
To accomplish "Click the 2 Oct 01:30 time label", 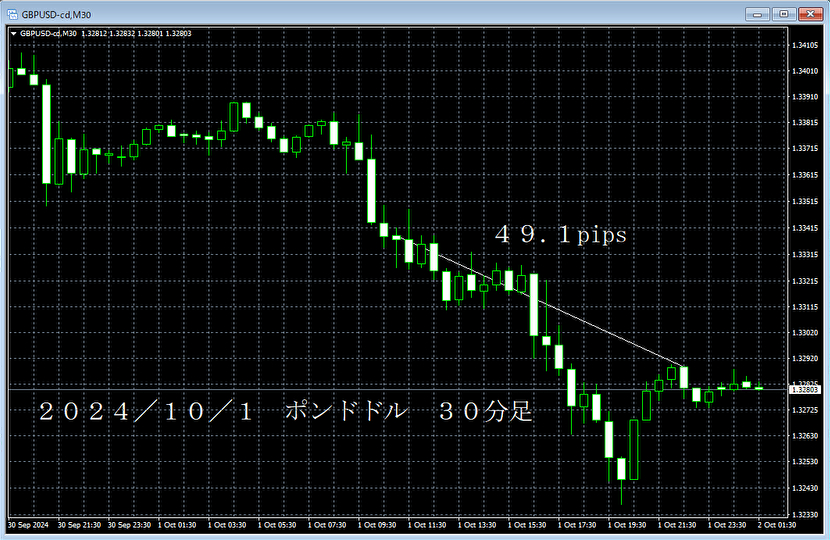I will click(777, 525).
